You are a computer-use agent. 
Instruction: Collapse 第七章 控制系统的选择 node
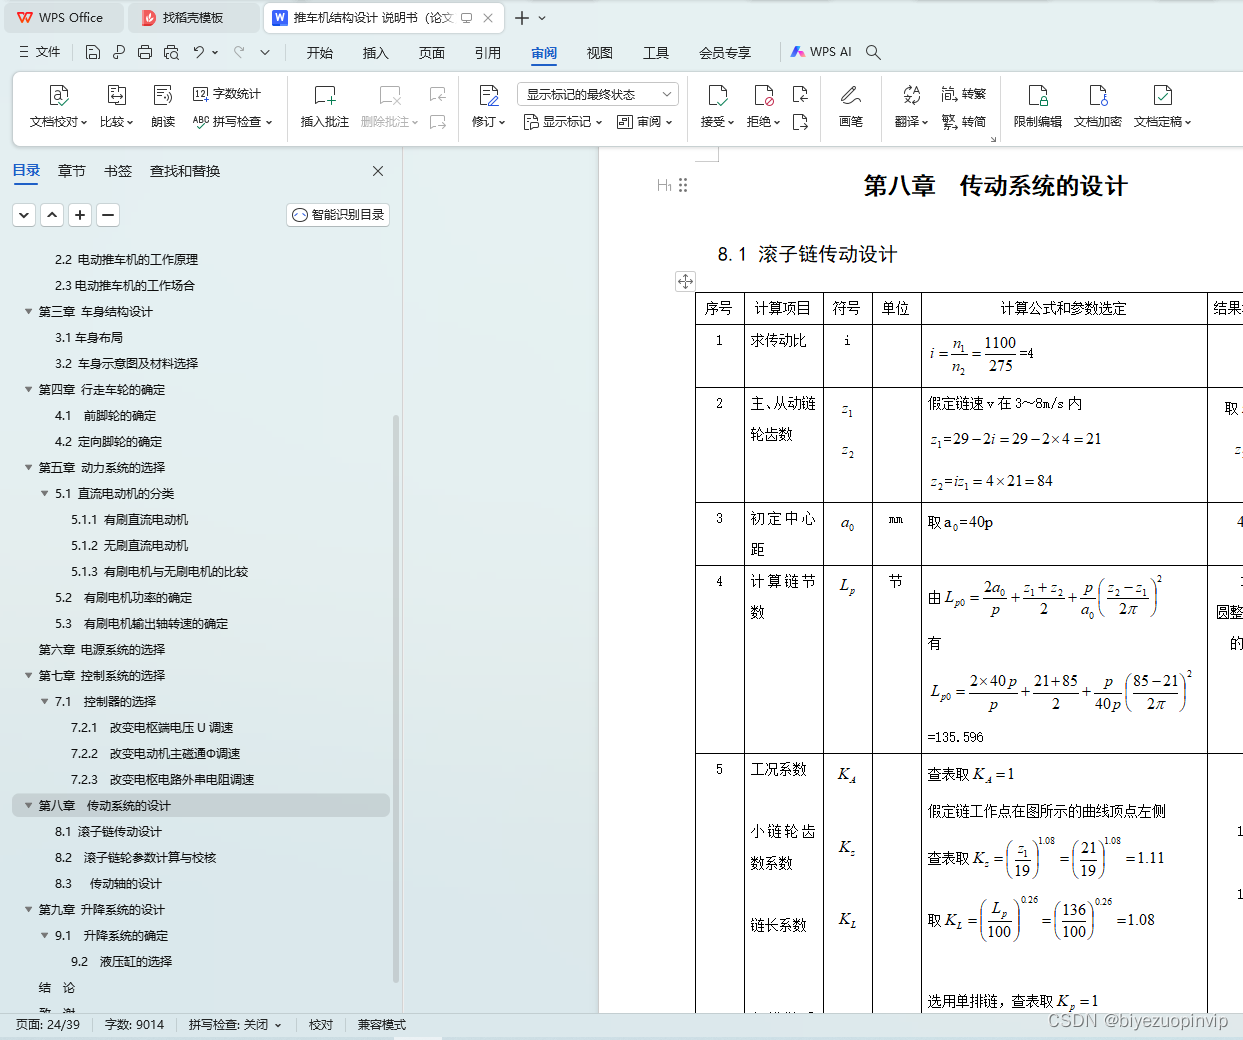[x=29, y=676]
